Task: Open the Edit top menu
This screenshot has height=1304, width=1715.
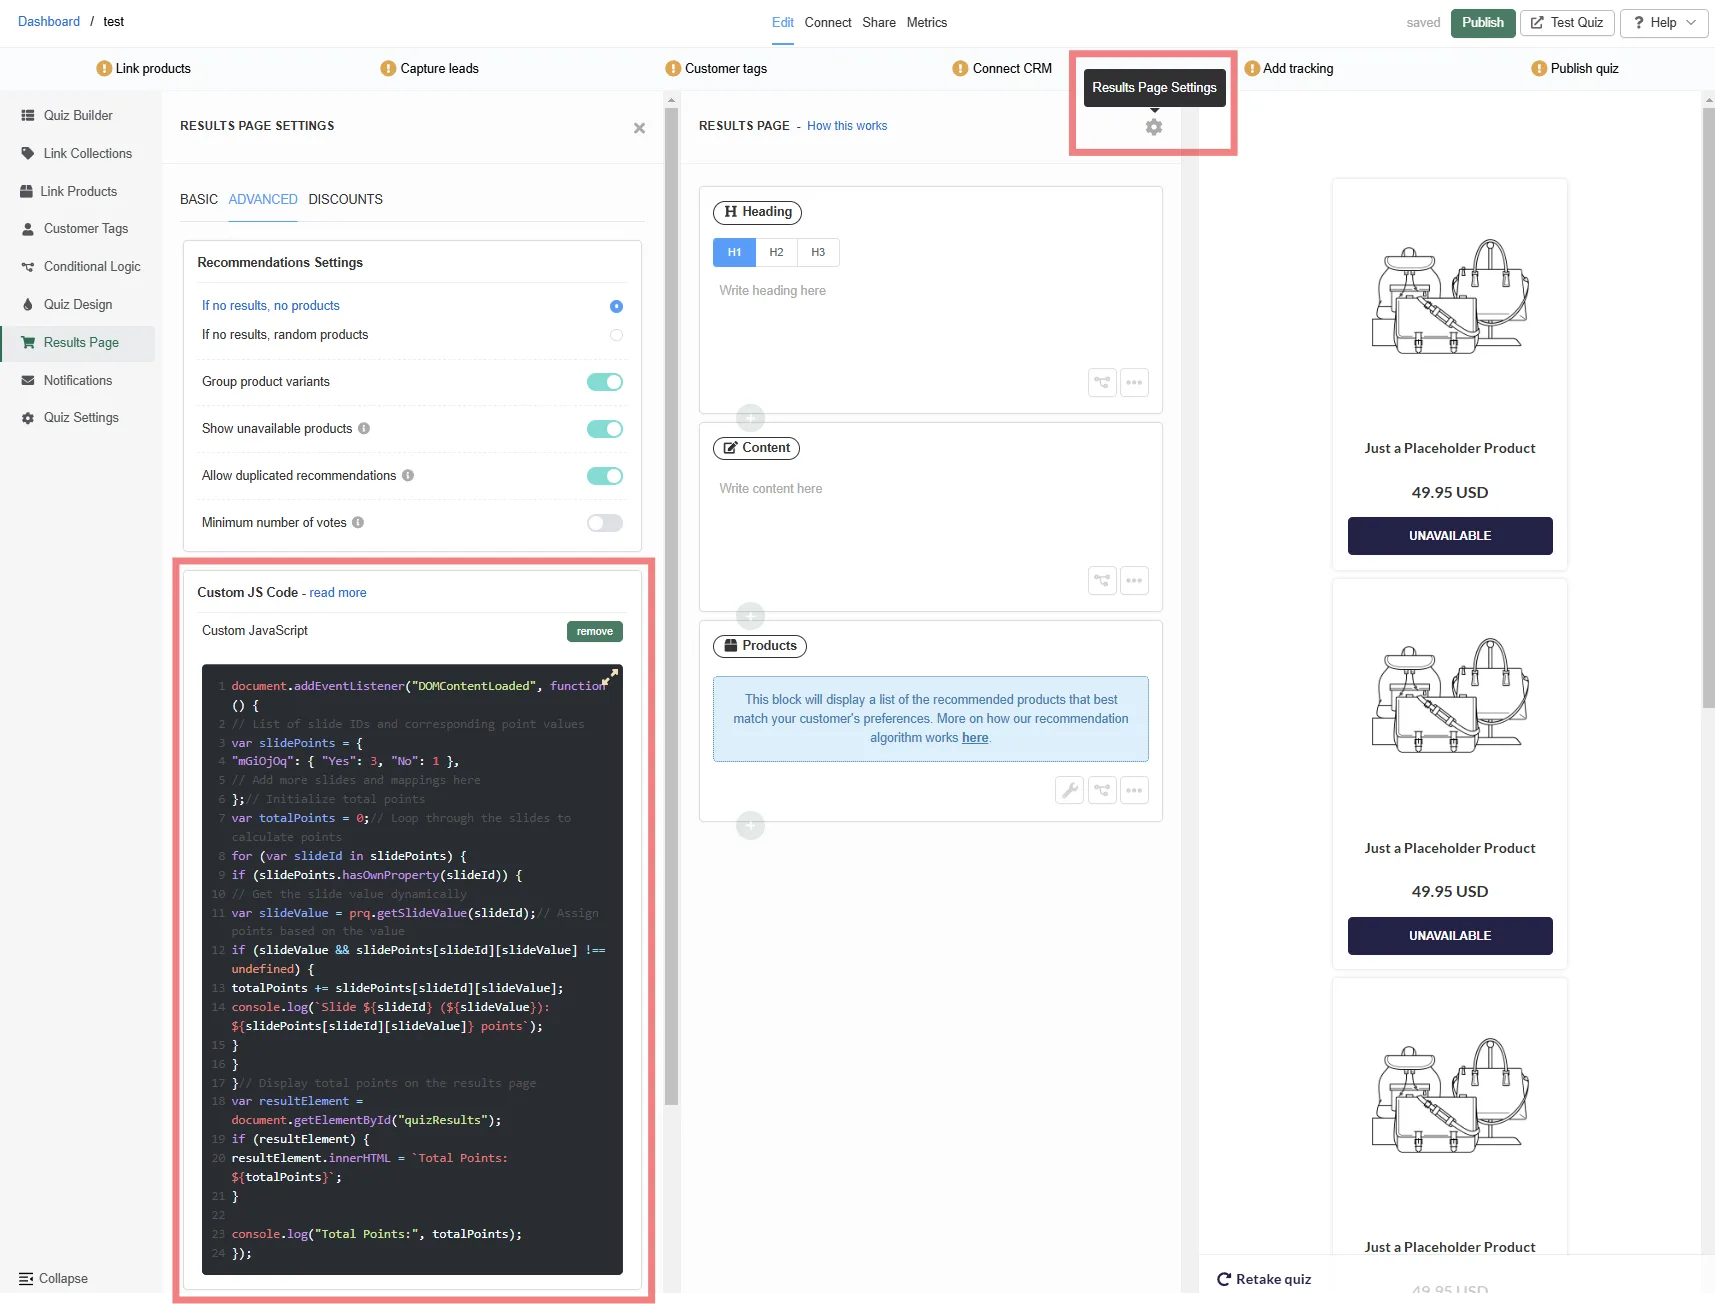Action: [x=783, y=22]
